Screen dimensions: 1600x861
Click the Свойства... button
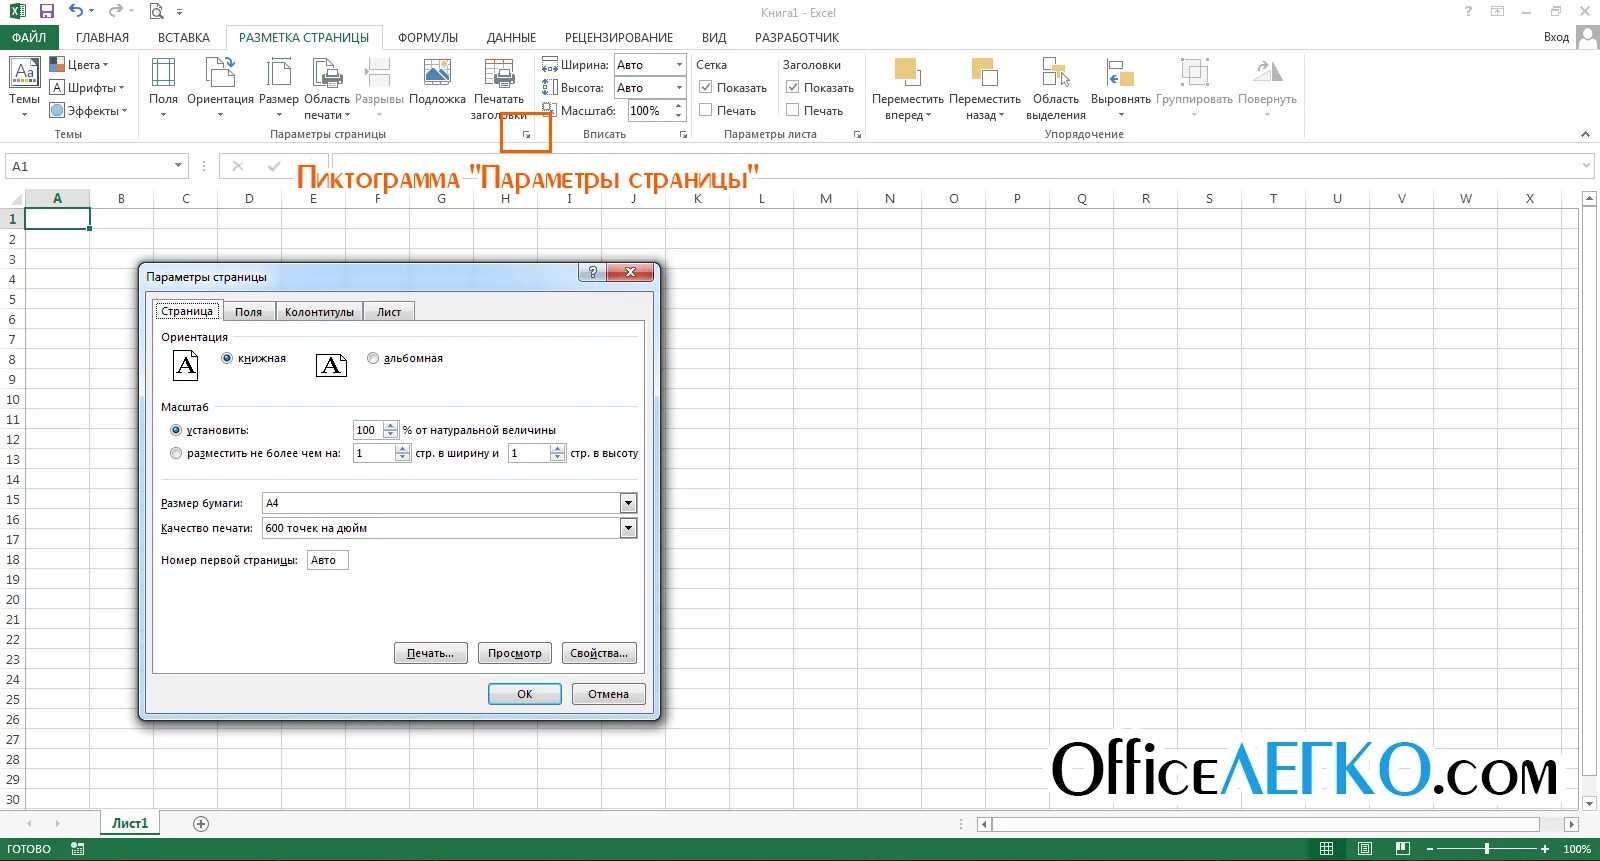[x=599, y=653]
